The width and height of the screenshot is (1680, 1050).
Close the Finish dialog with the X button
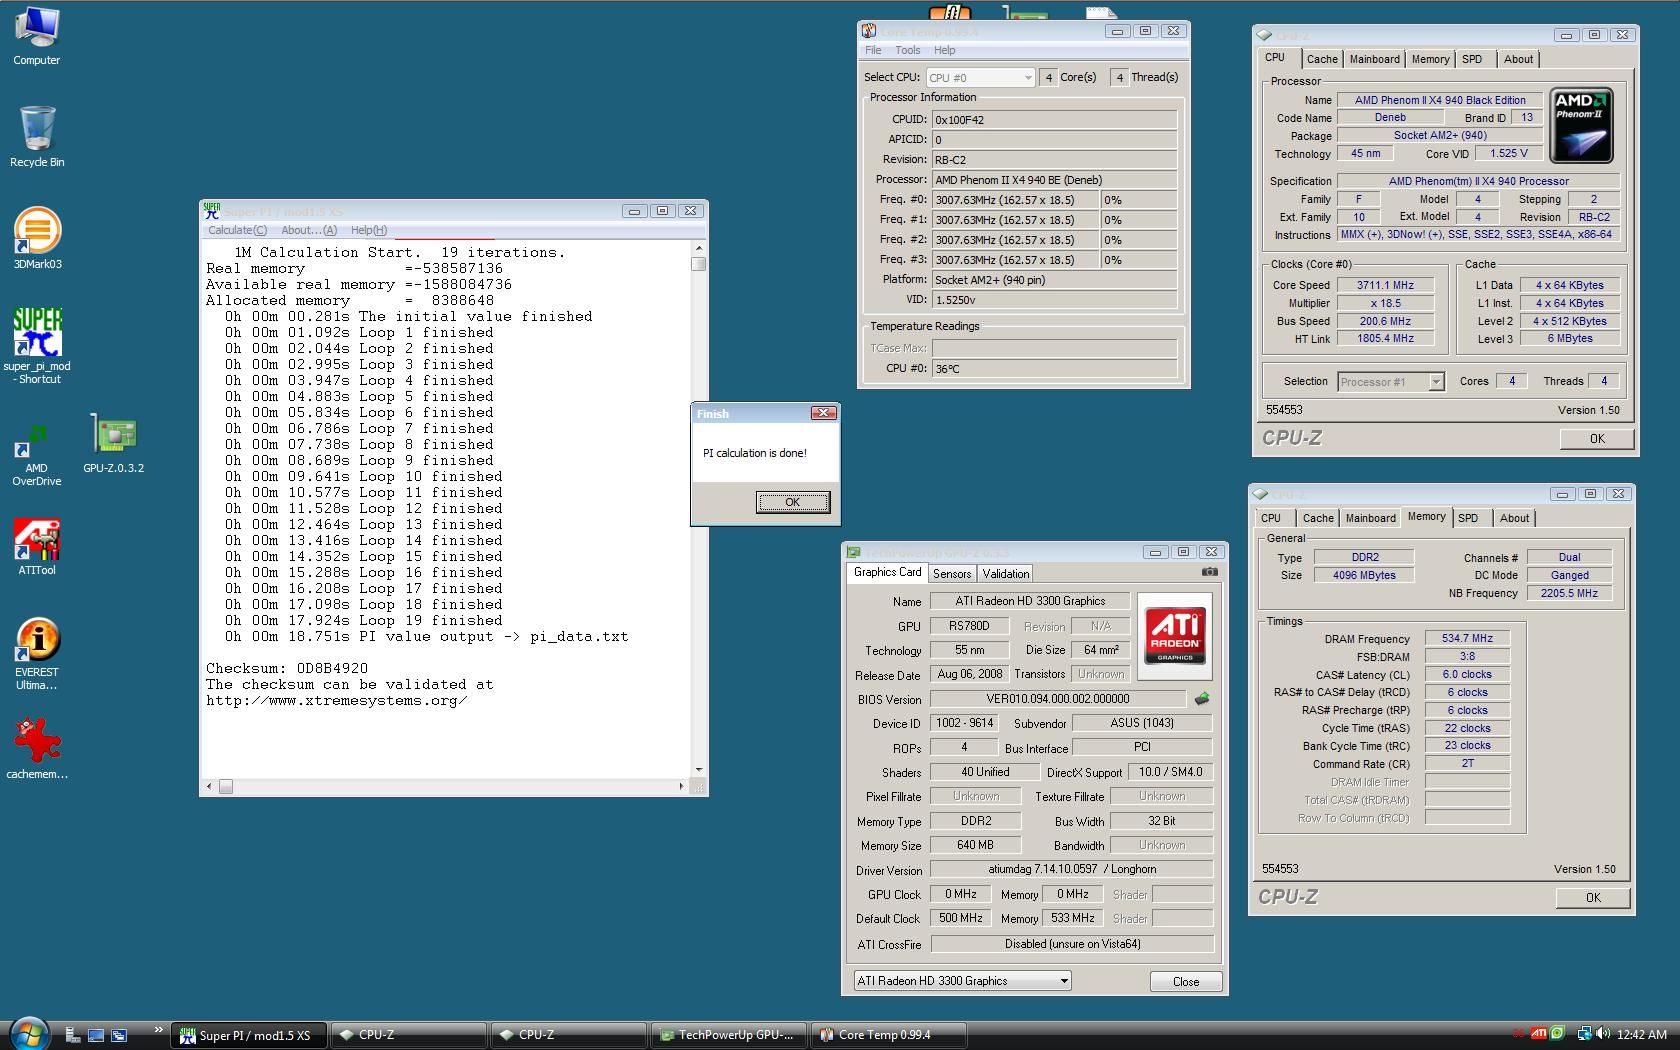(823, 413)
